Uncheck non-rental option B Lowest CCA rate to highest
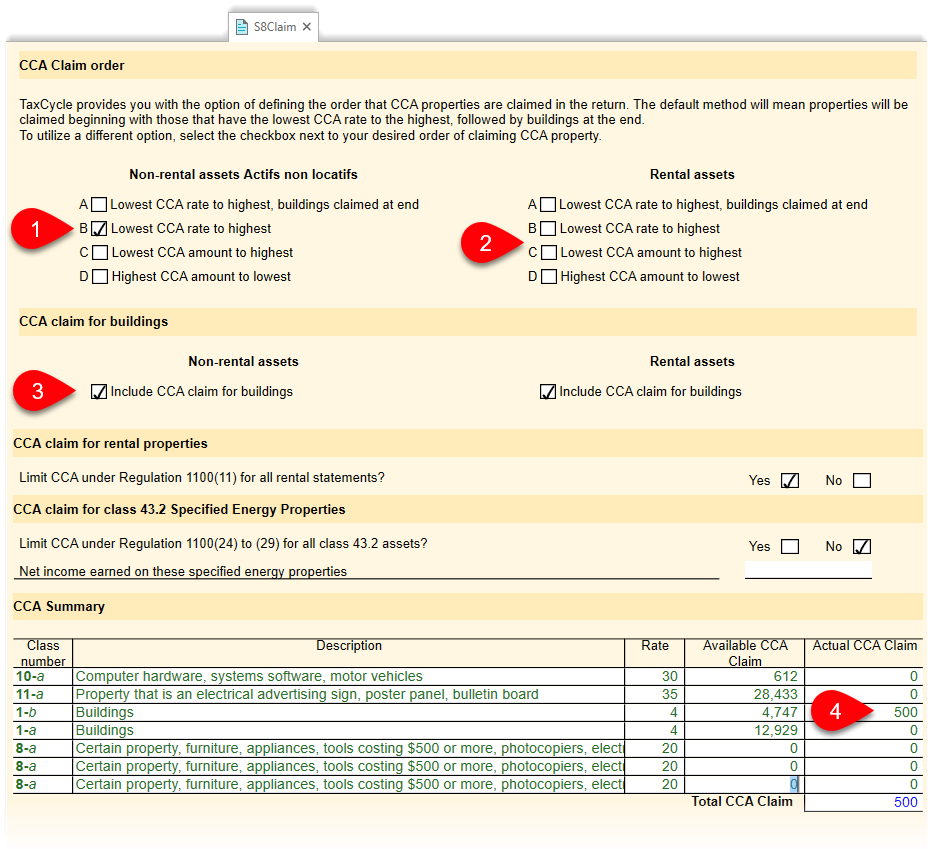Viewport: 933px width, 849px height. [99, 229]
